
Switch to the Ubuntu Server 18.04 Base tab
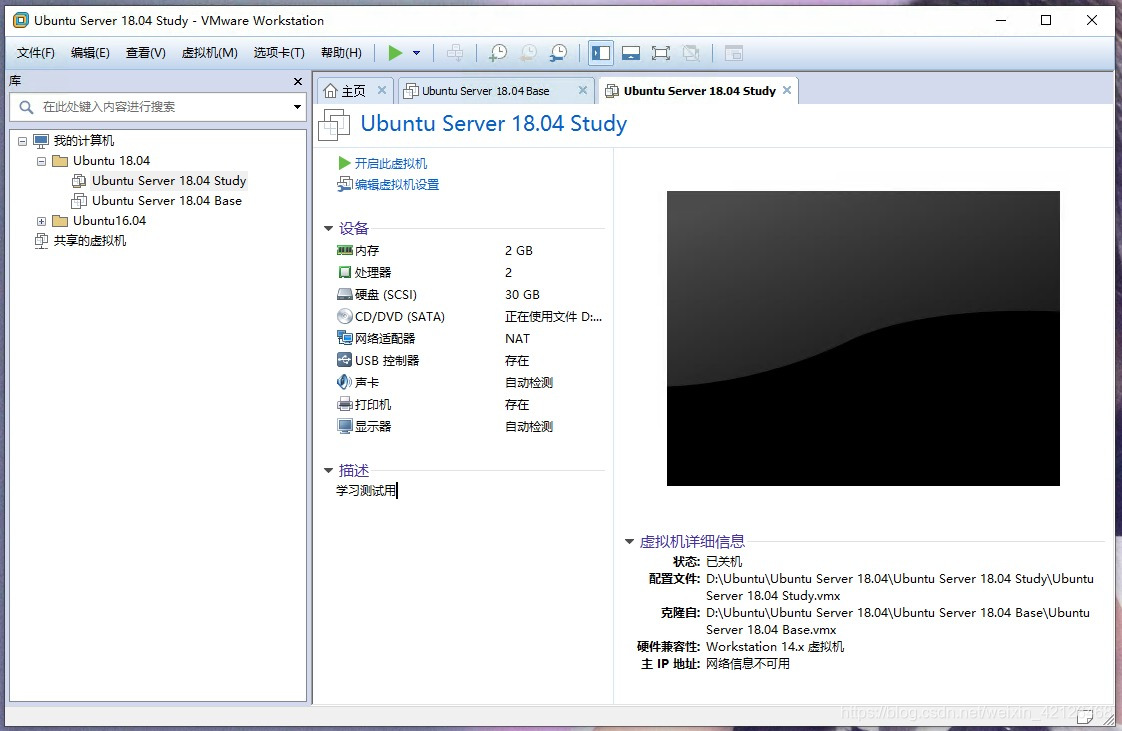[x=486, y=91]
